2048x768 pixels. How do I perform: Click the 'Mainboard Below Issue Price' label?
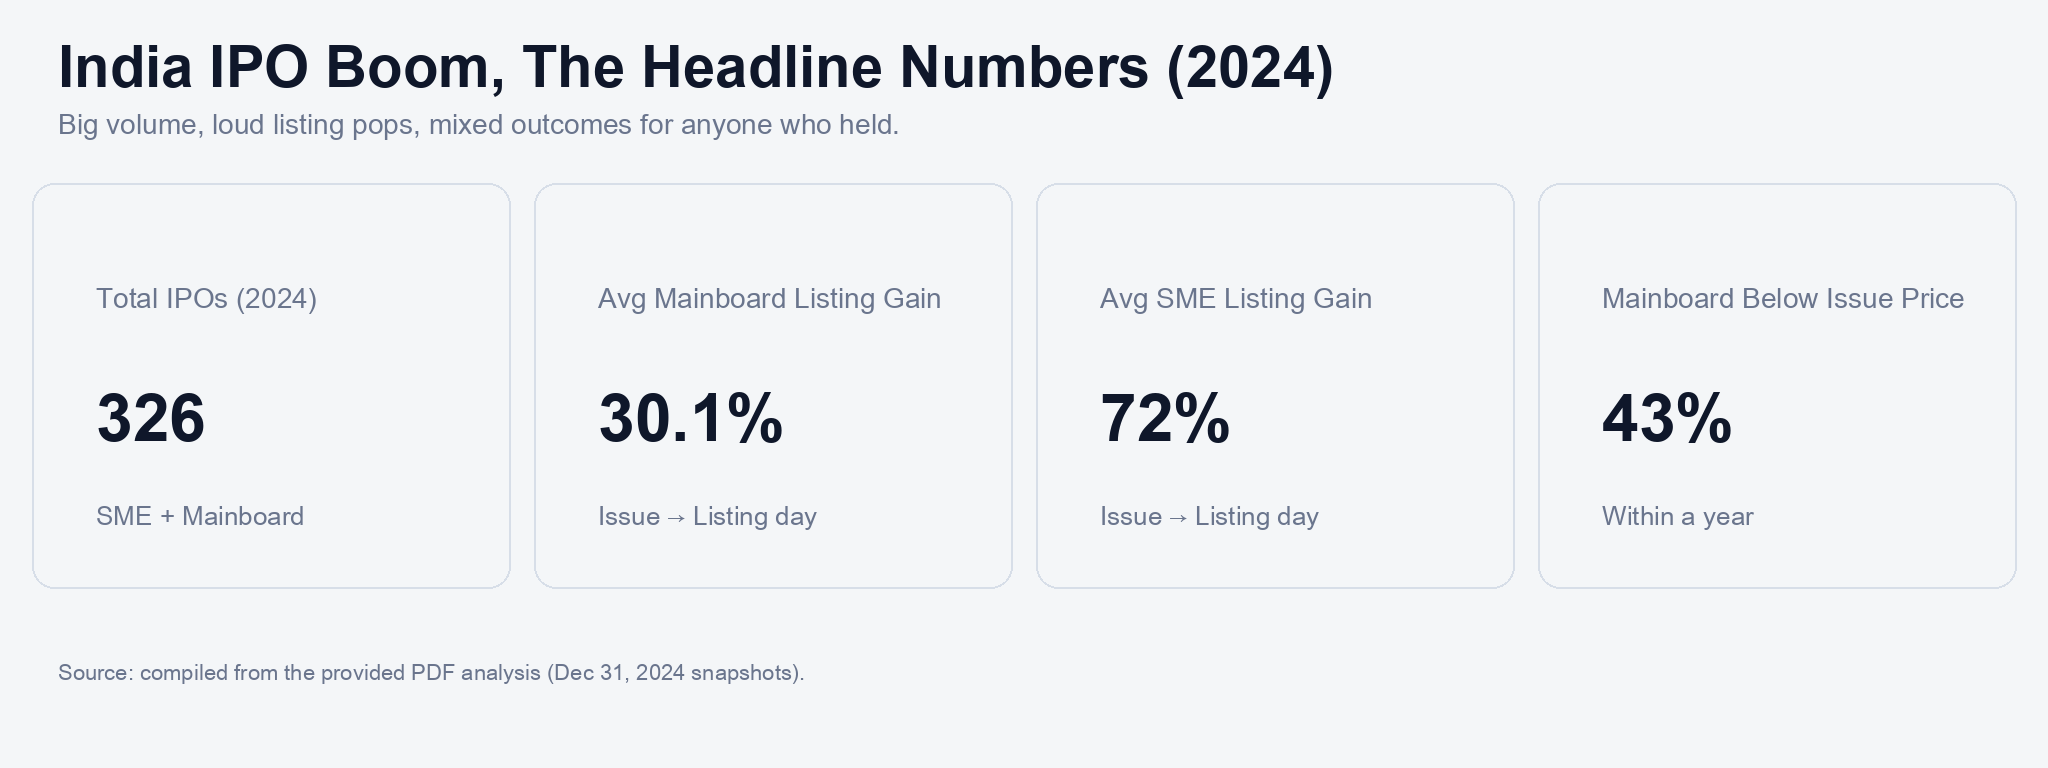[x=1782, y=299]
